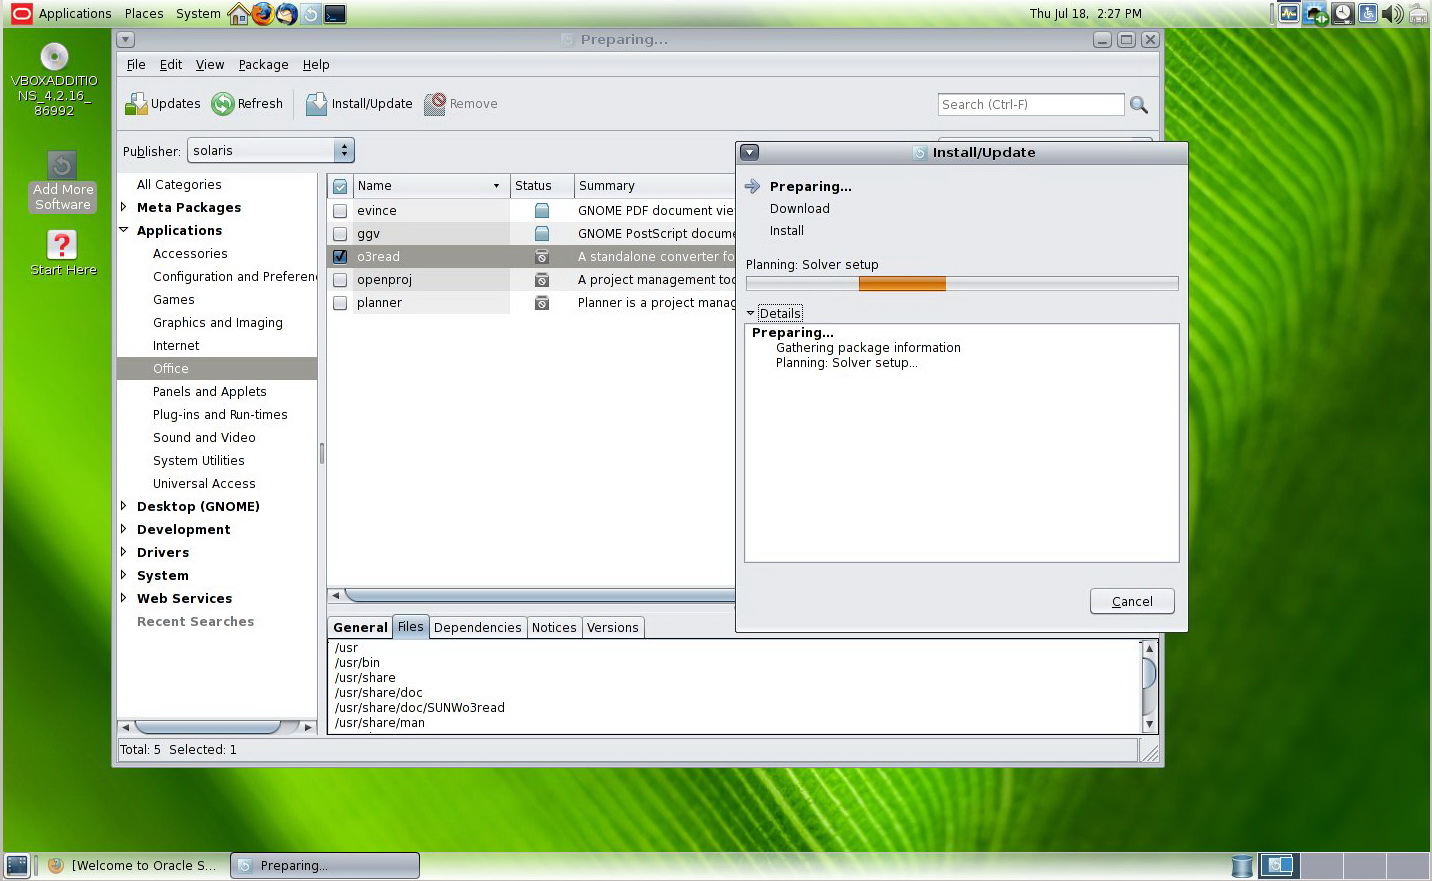Select the Office category
This screenshot has width=1432, height=881.
click(x=217, y=368)
